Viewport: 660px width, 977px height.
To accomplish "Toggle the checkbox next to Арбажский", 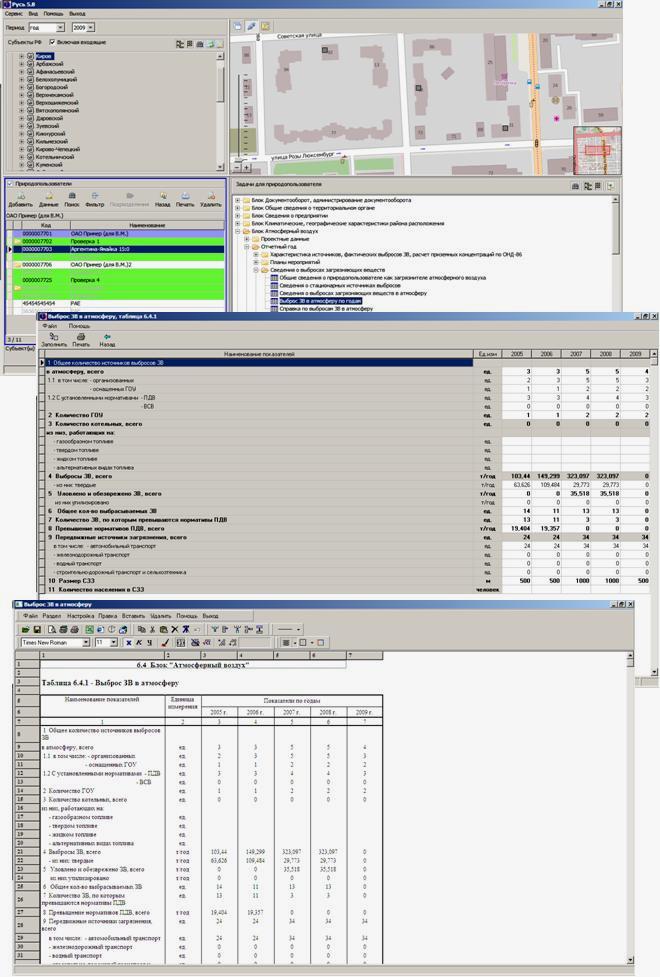I will 30,65.
